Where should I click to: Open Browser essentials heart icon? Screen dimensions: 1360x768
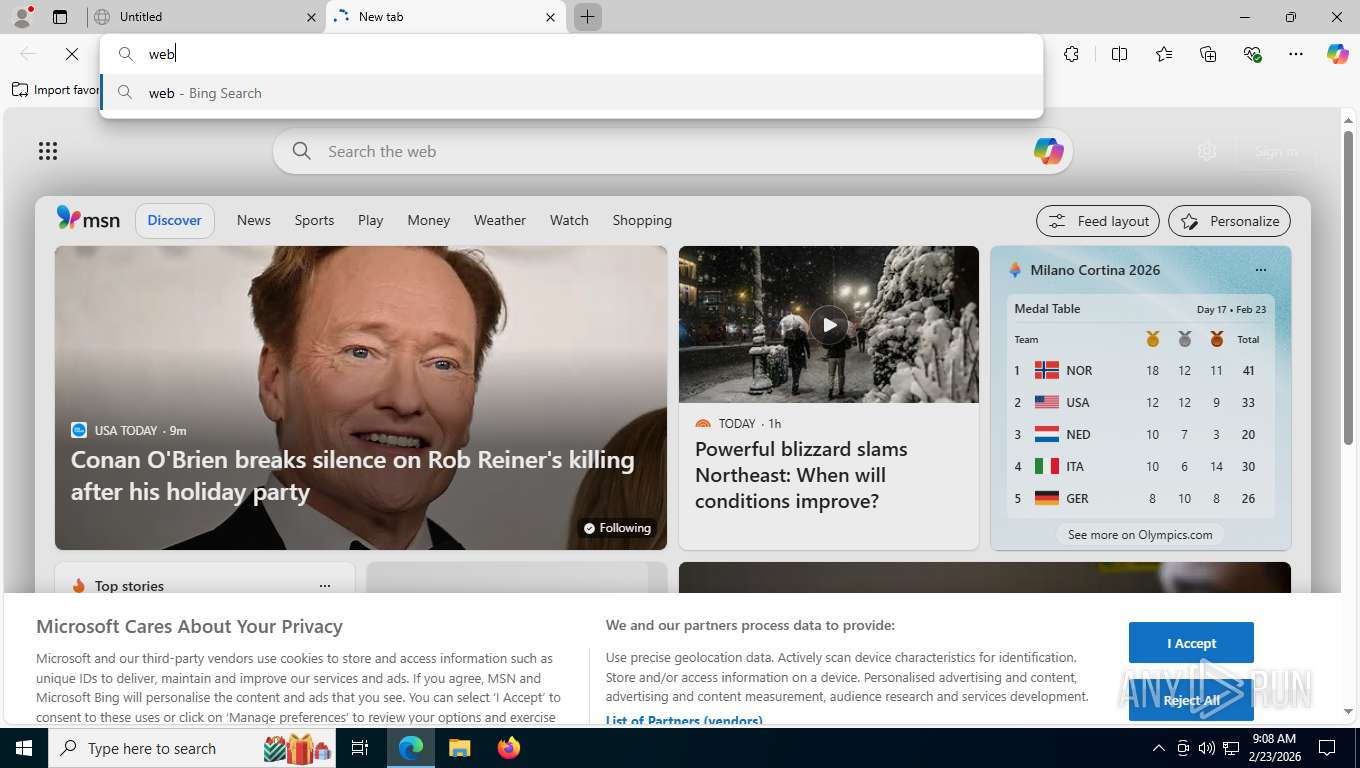click(1252, 54)
